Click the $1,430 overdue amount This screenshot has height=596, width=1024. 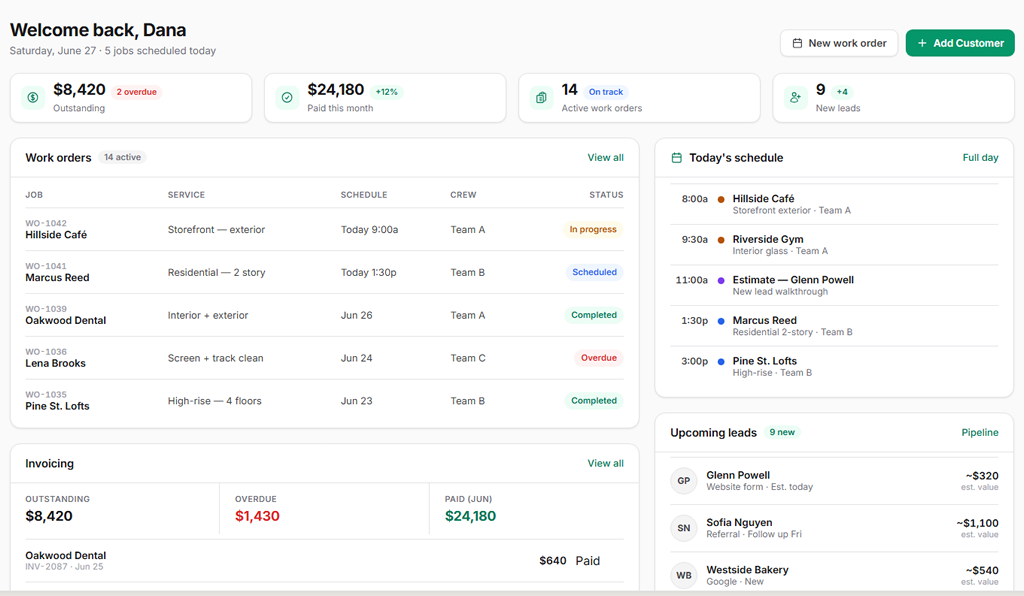(x=257, y=516)
